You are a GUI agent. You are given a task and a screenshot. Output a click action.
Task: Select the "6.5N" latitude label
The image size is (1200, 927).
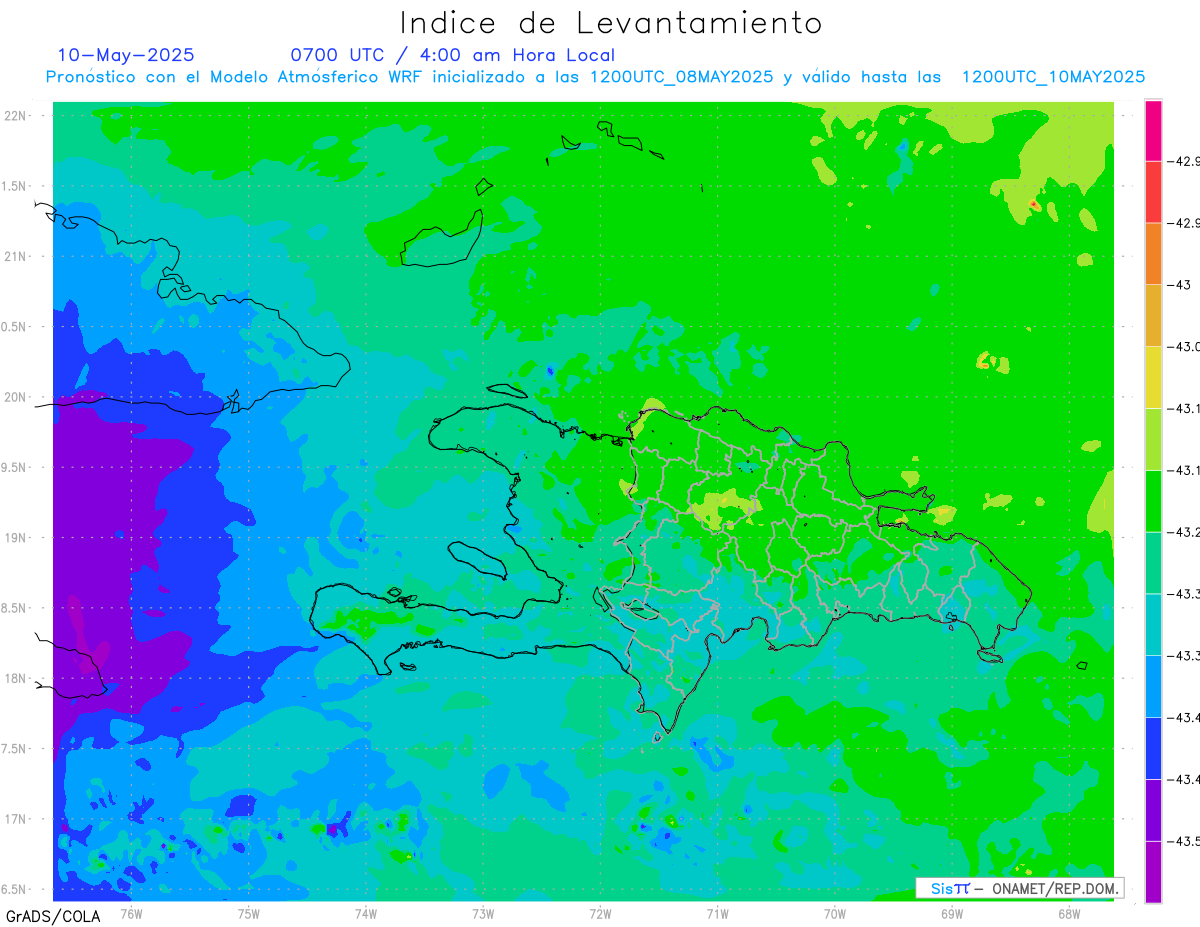[14, 889]
